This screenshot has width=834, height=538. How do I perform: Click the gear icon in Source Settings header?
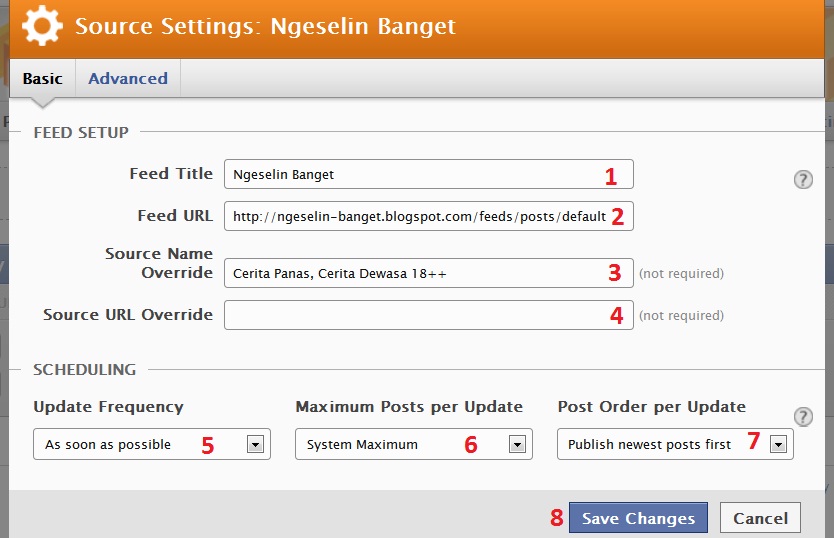click(x=42, y=25)
